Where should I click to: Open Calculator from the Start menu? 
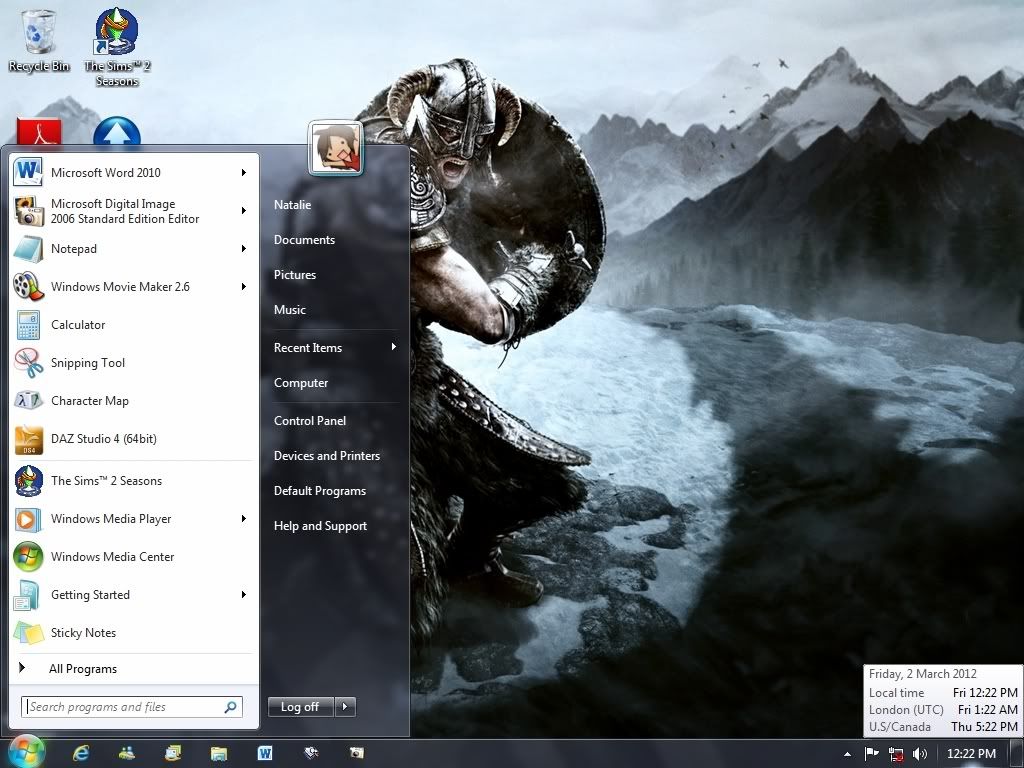click(78, 325)
